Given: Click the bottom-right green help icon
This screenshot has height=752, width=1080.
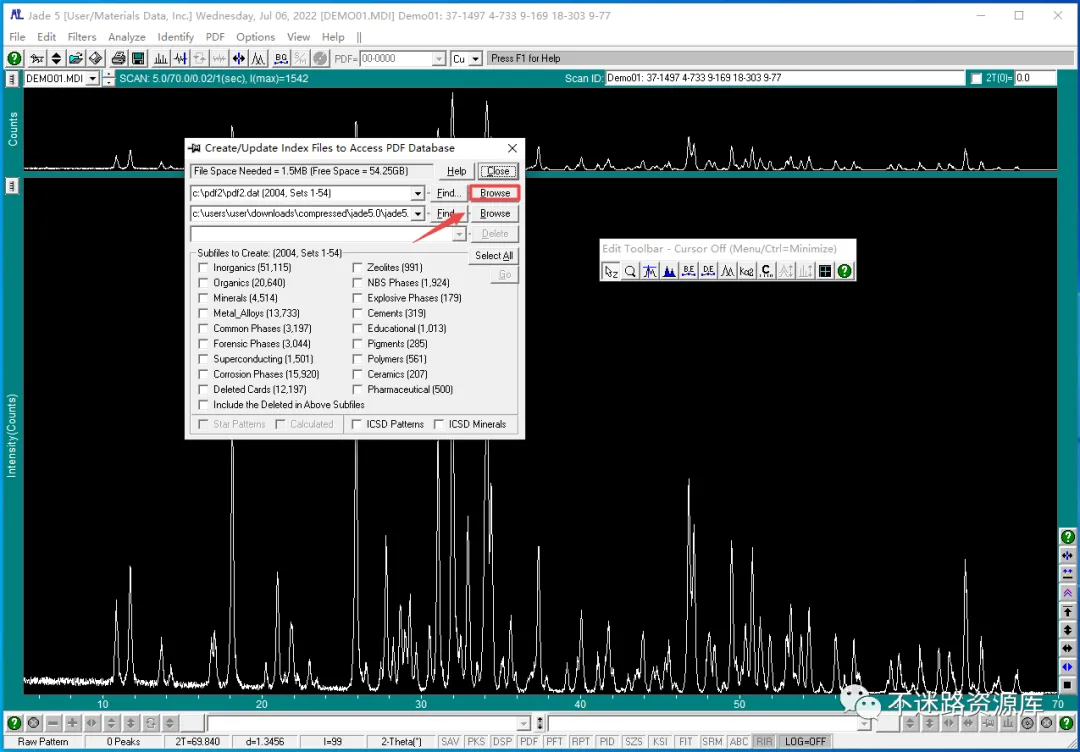Looking at the screenshot, I should tap(1066, 723).
